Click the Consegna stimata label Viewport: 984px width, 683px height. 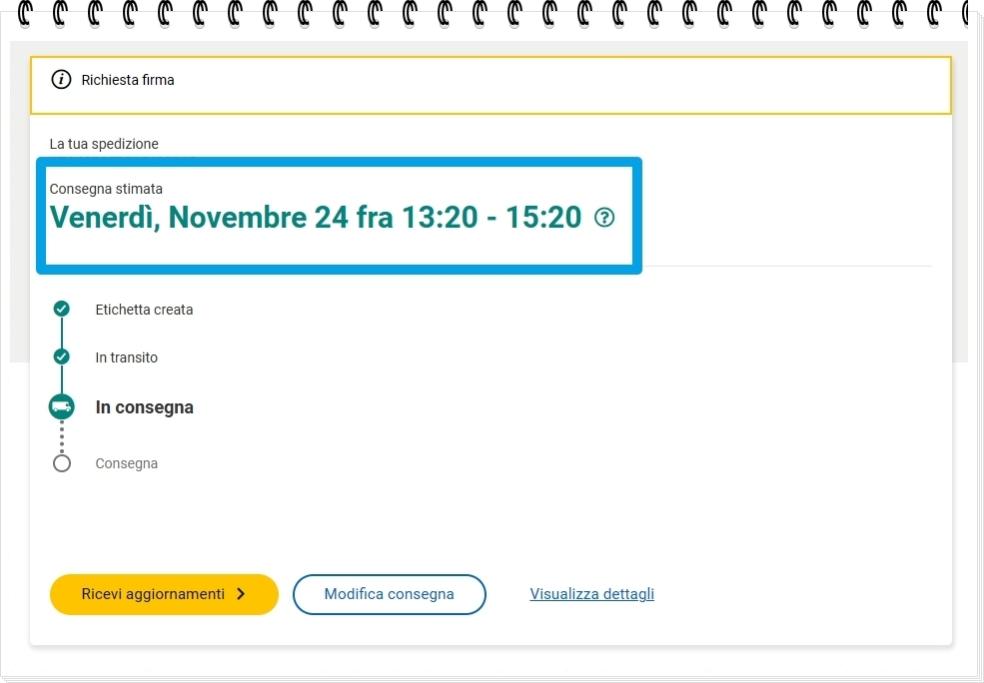tap(106, 188)
